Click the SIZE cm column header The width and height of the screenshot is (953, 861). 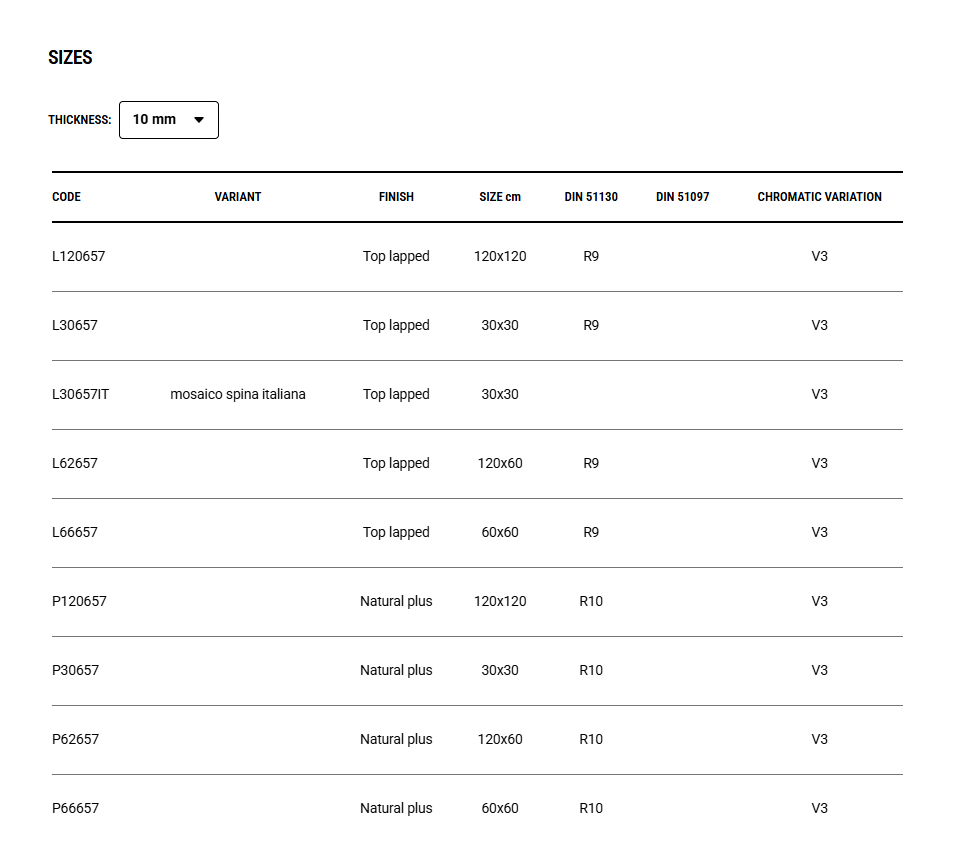click(500, 197)
